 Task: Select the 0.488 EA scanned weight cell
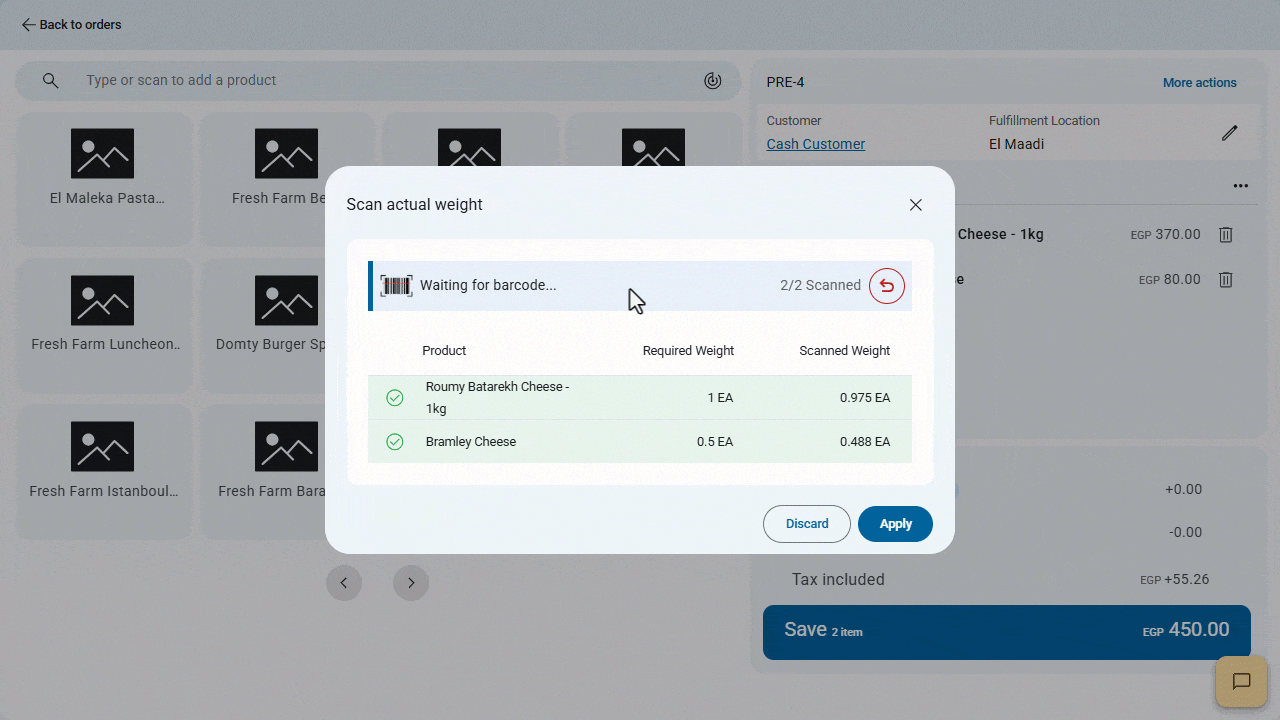tap(865, 442)
